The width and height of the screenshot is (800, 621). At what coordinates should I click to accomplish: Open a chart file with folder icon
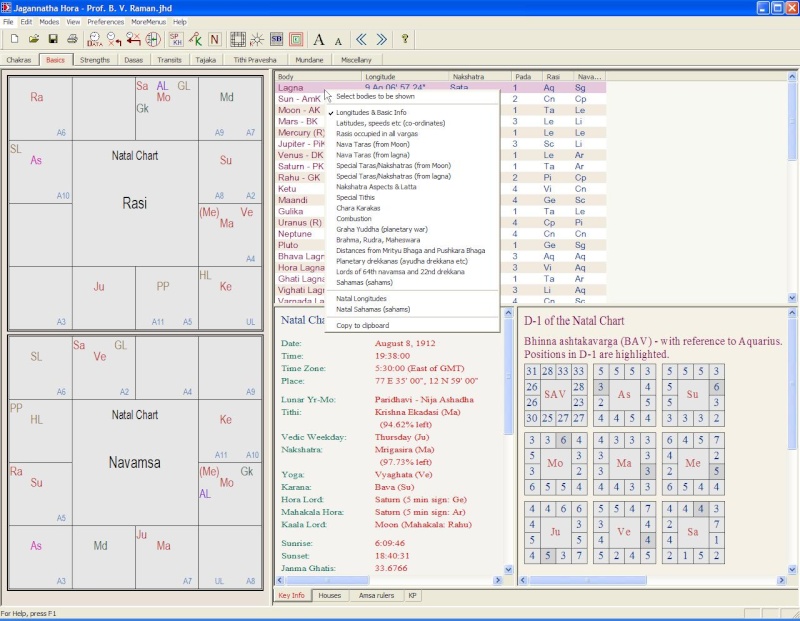pyautogui.click(x=34, y=39)
